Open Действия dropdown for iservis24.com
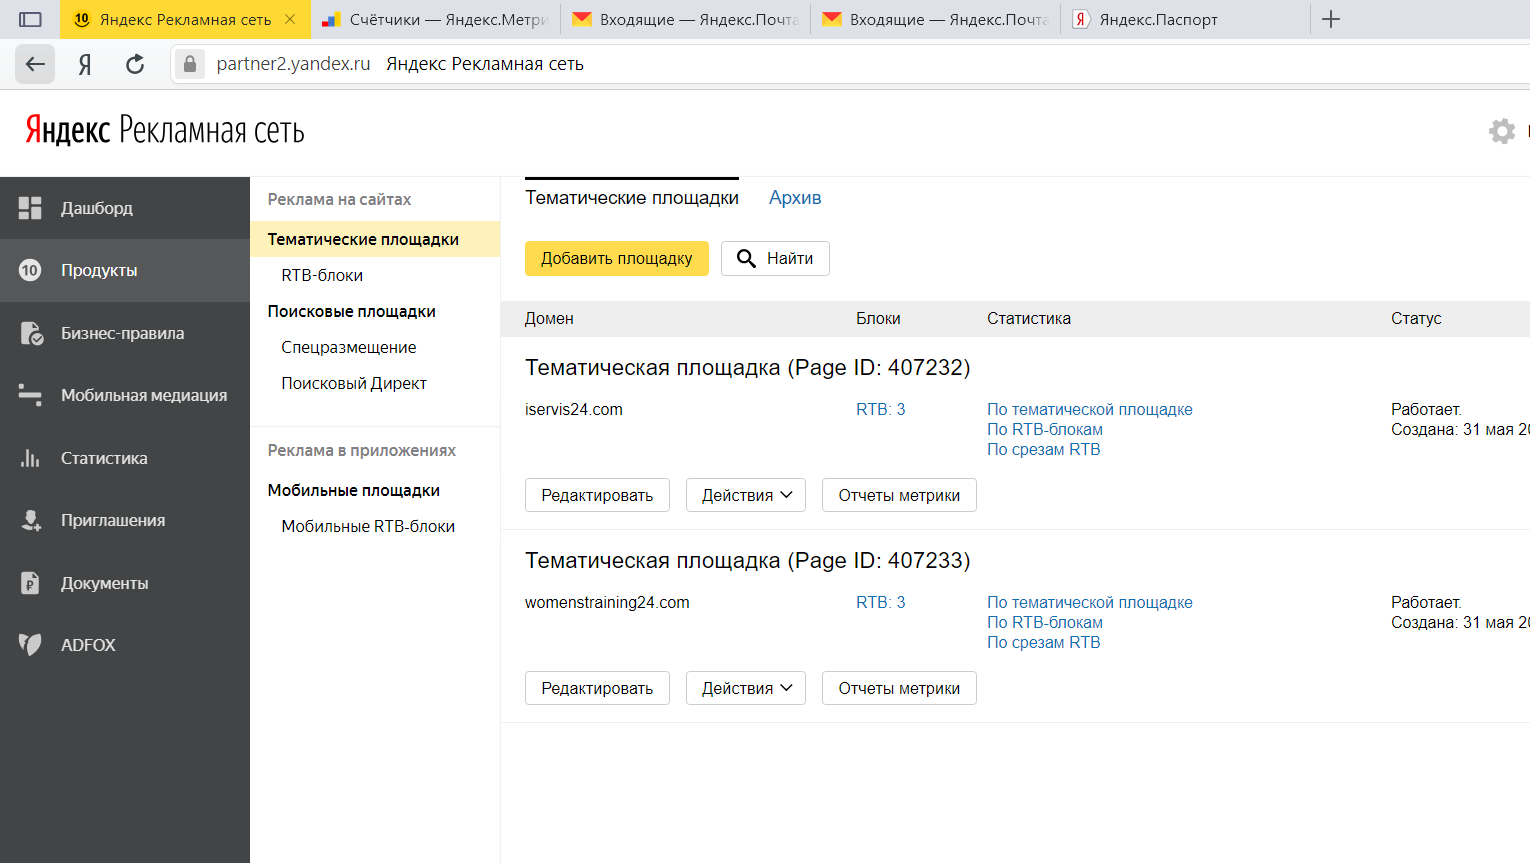Viewport: 1530px width, 863px height. click(x=746, y=495)
